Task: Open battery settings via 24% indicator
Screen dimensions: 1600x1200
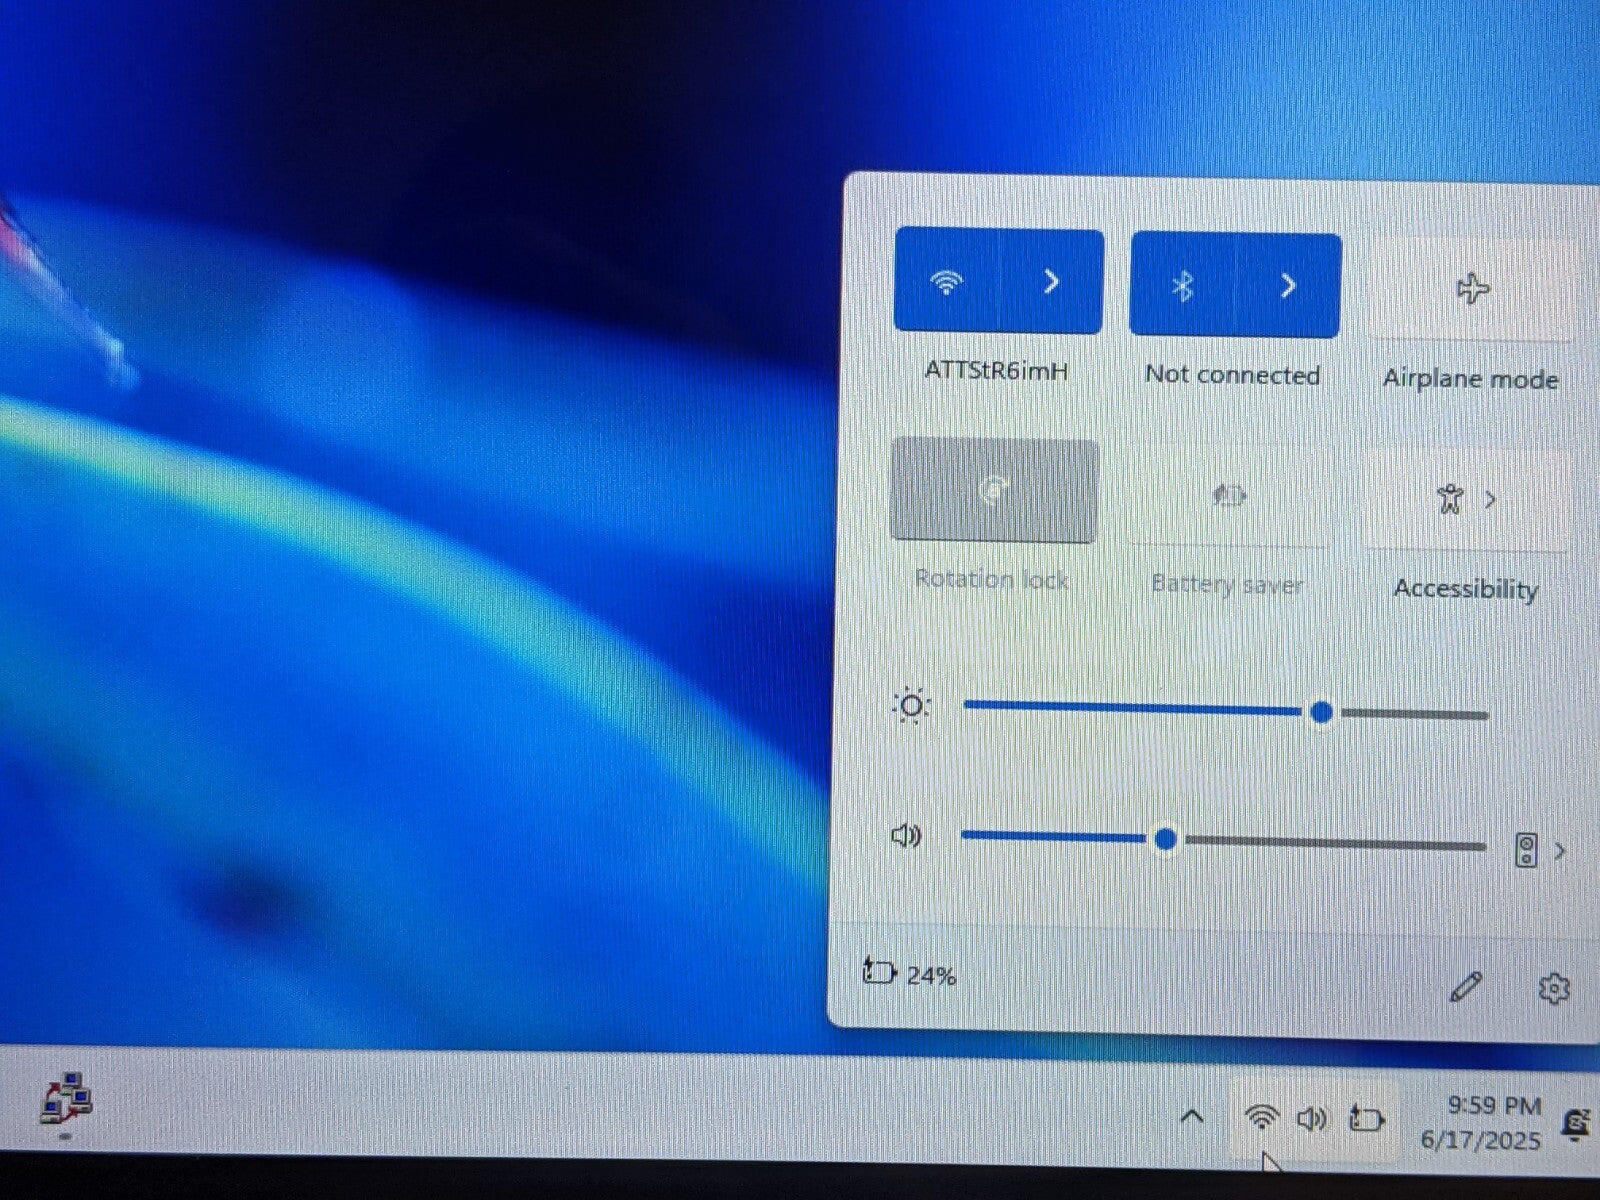Action: click(x=909, y=973)
